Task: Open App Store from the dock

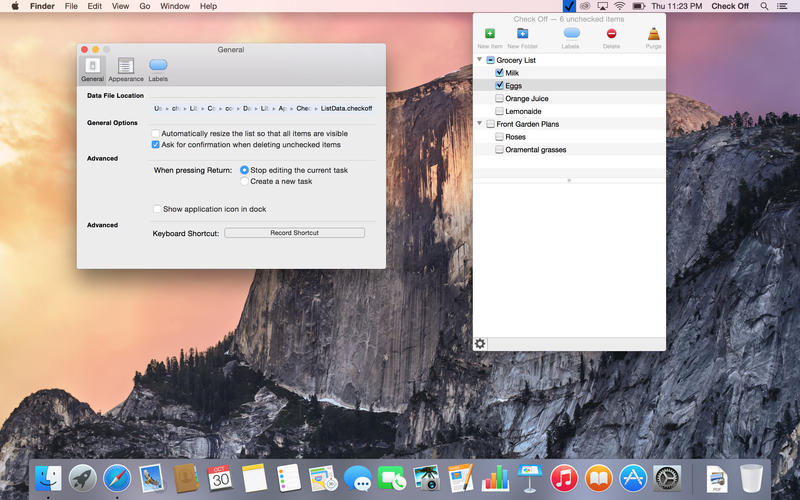Action: (633, 479)
